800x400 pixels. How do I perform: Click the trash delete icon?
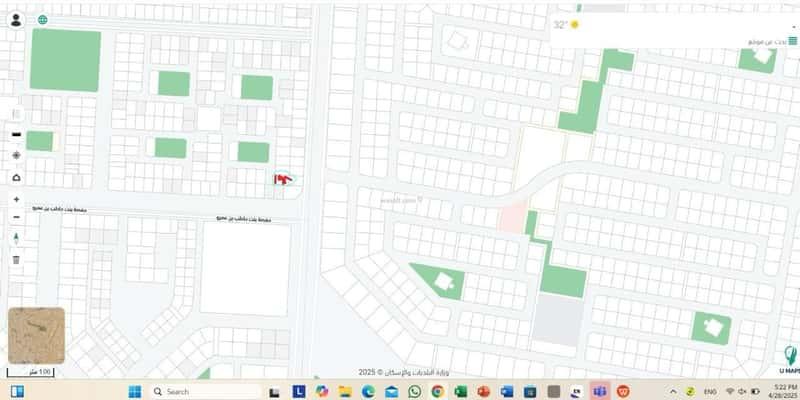(16, 260)
